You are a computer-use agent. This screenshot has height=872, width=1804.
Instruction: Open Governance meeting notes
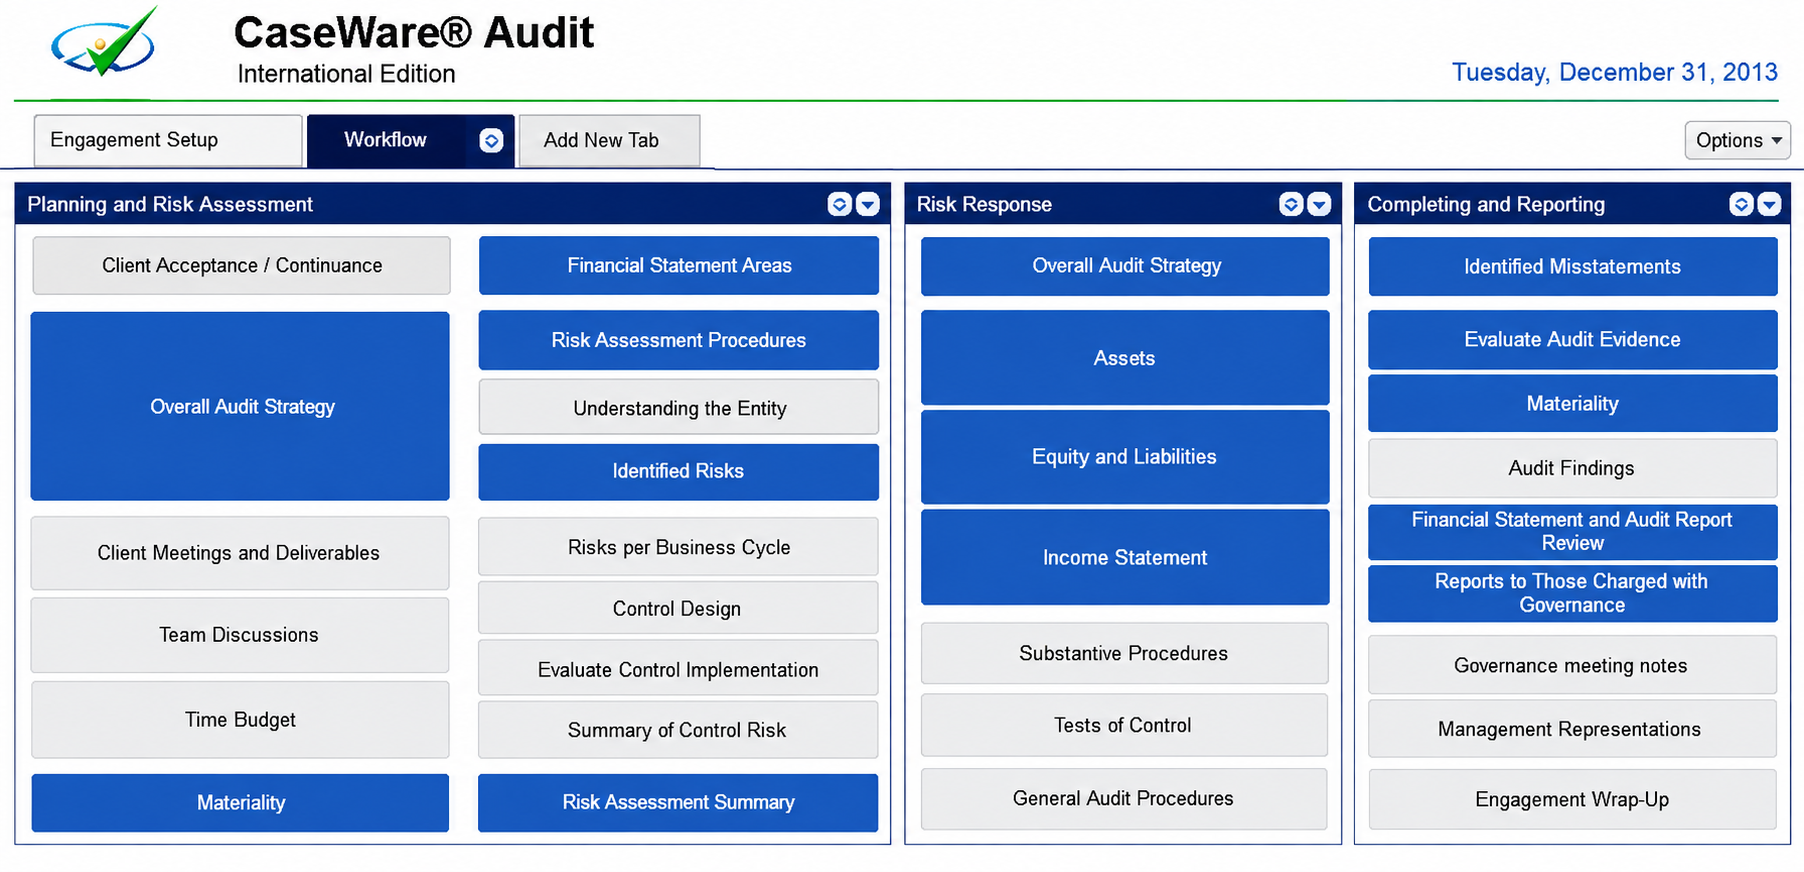1573,665
